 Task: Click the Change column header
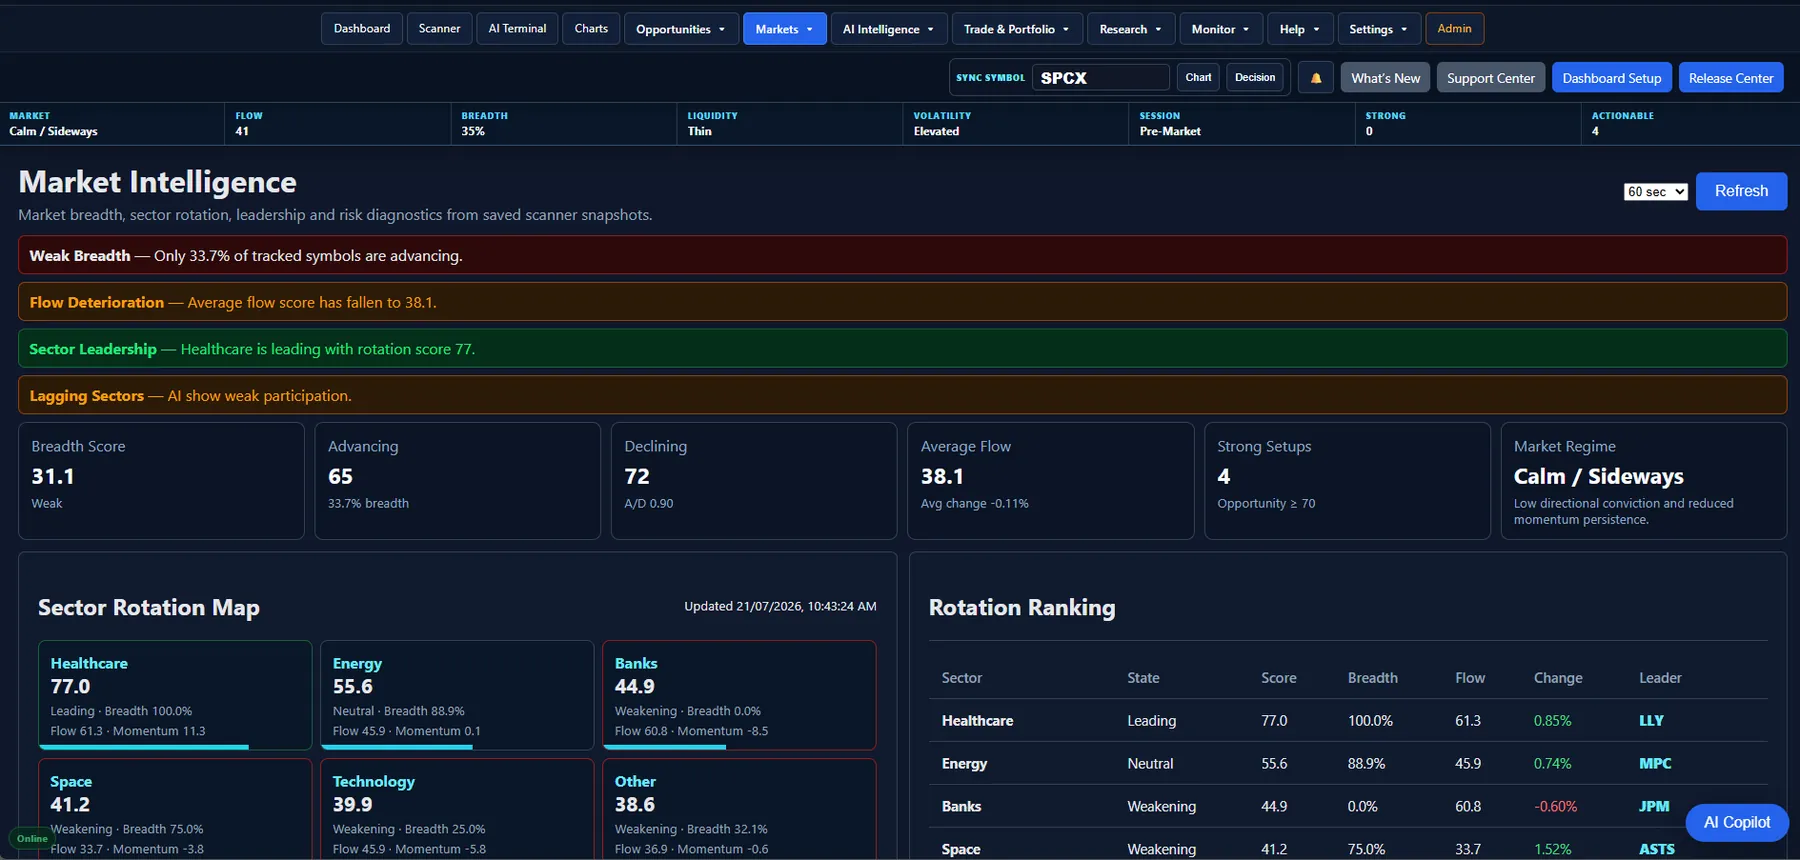(x=1558, y=678)
